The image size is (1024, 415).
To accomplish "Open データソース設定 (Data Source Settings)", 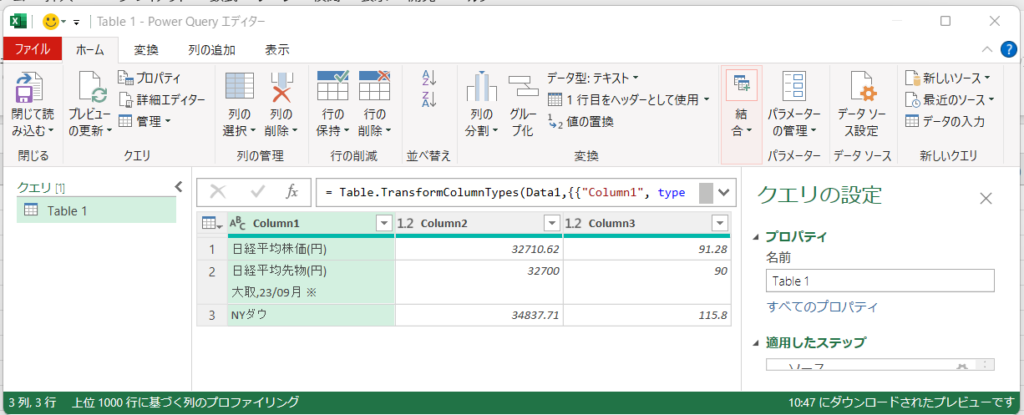I will coord(857,87).
